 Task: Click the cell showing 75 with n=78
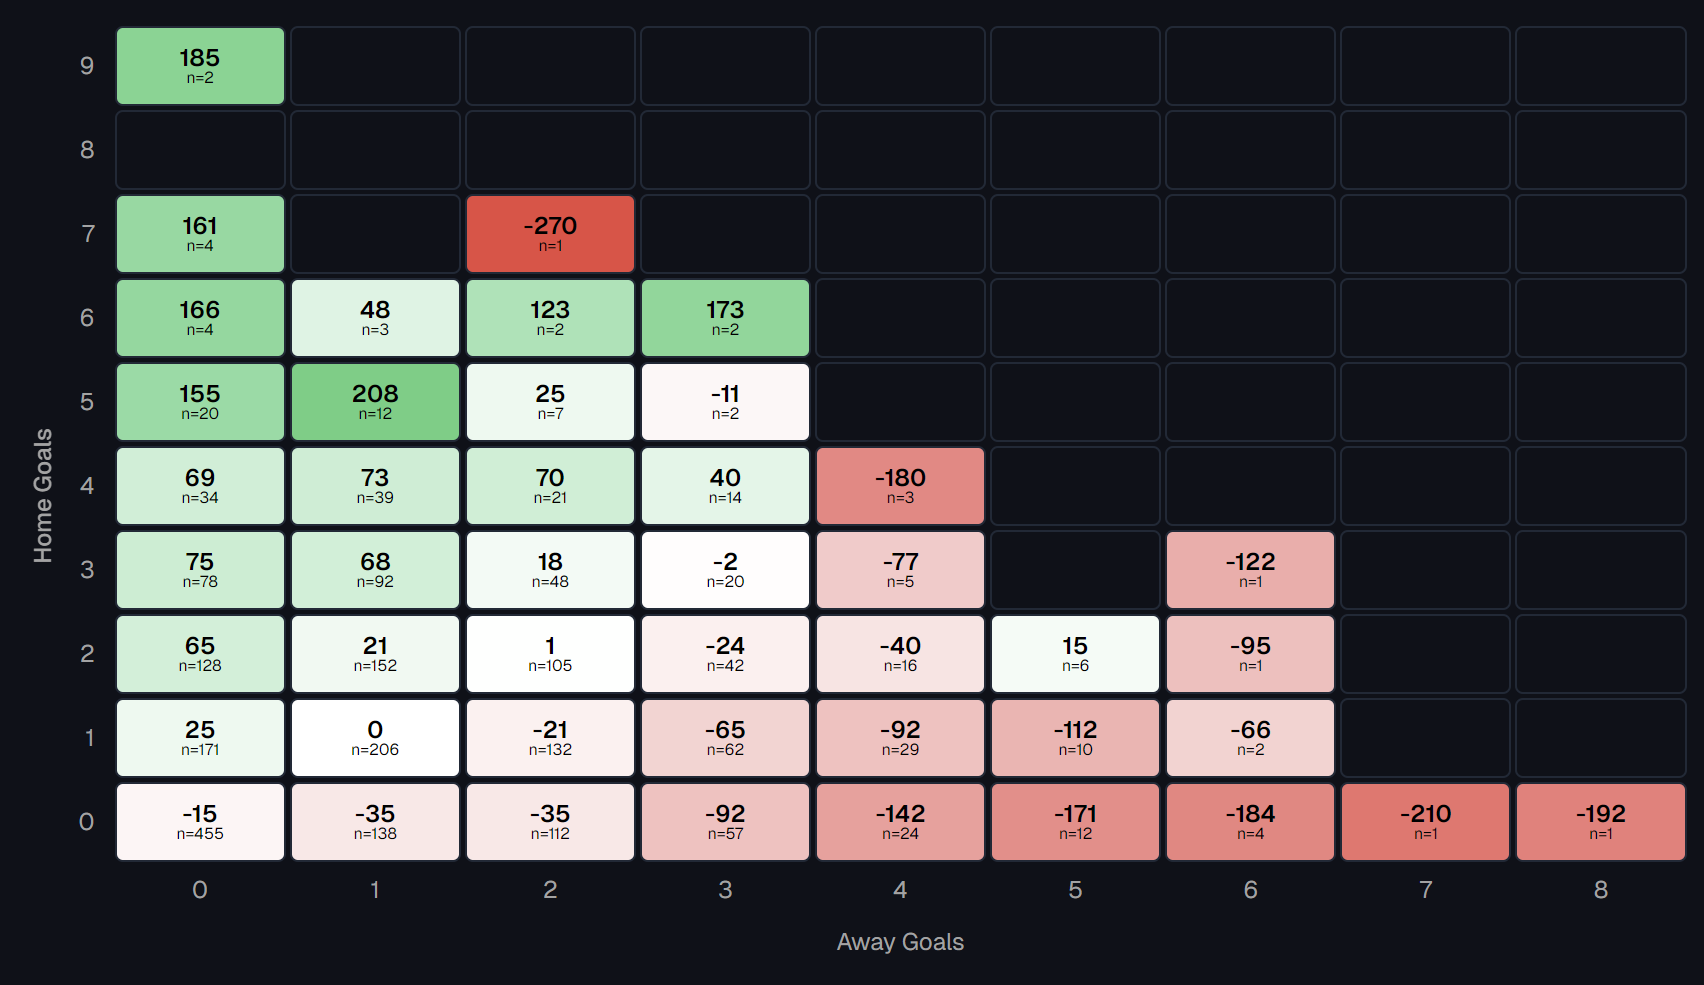(200, 570)
